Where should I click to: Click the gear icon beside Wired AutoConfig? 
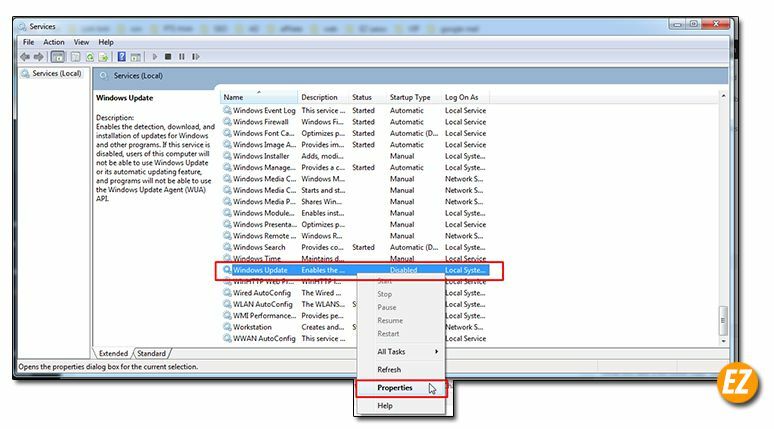point(227,293)
